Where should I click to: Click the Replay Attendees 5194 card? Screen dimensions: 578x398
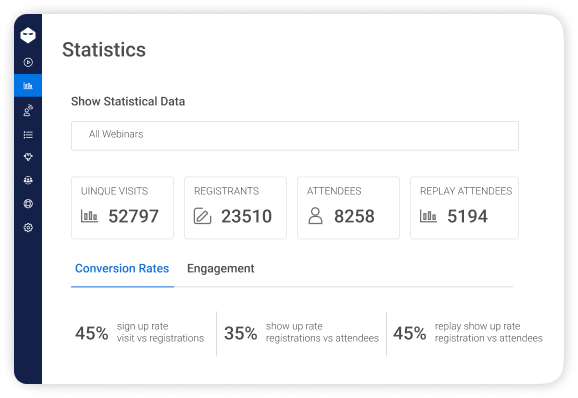coord(464,207)
